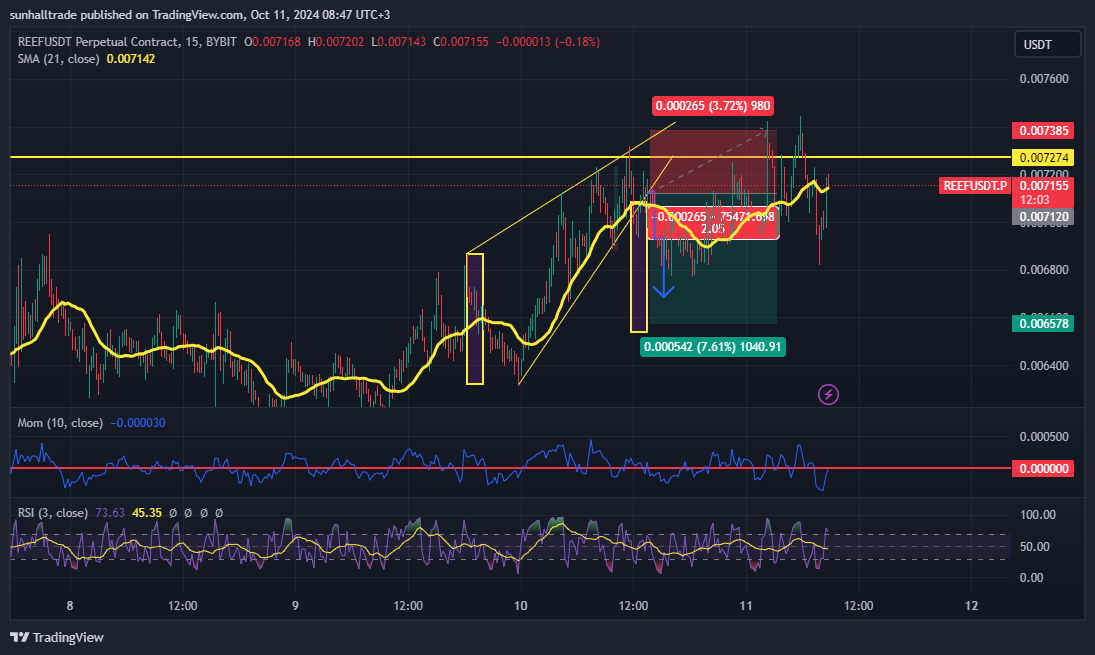This screenshot has width=1095, height=655.
Task: Click the momentum value -0.000030
Action: (138, 423)
